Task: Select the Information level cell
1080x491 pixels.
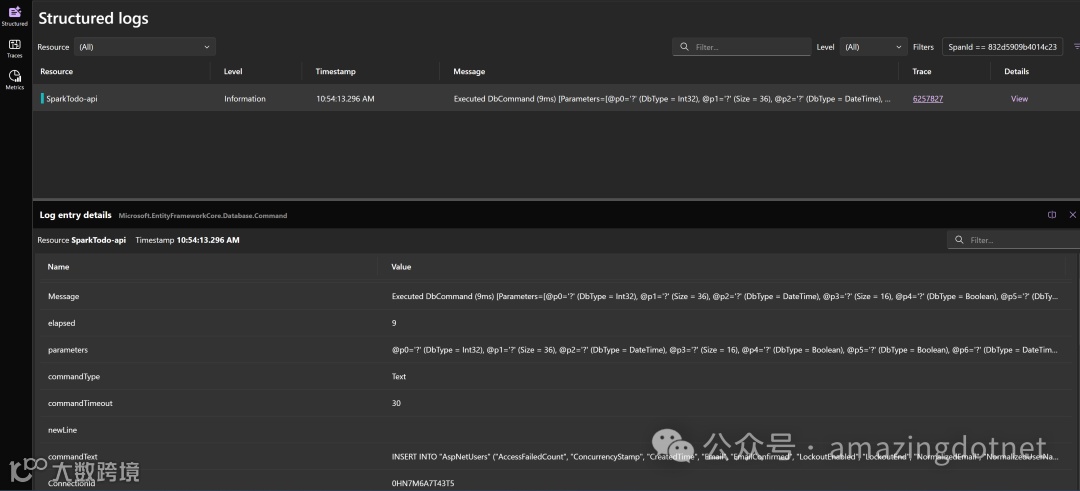Action: [x=245, y=99]
